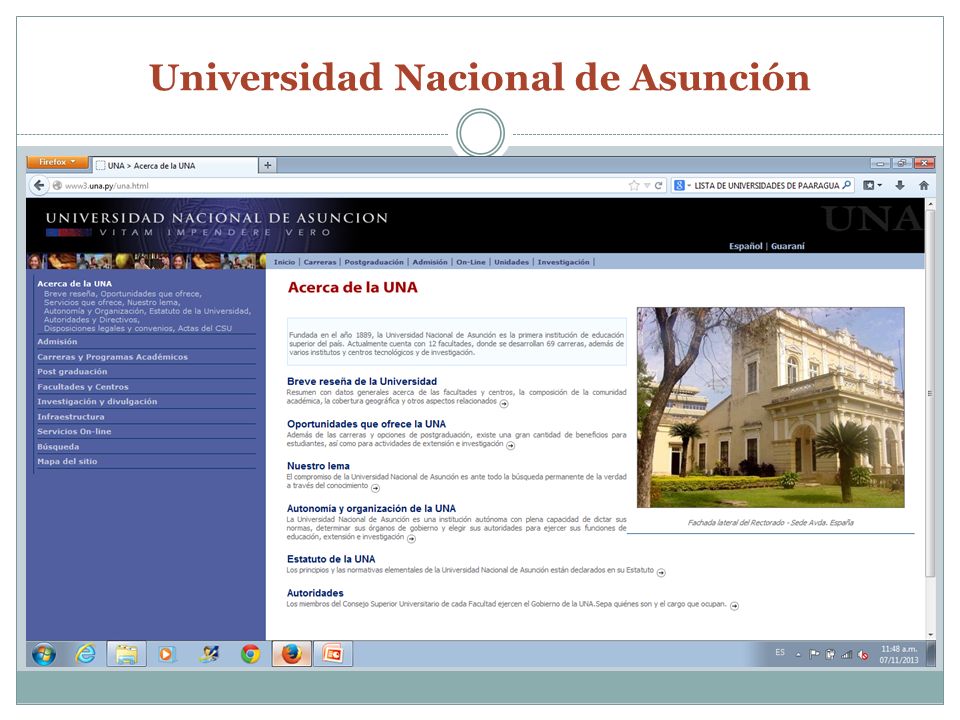
Task: Open the Autoridades heading link
Action: click(315, 593)
